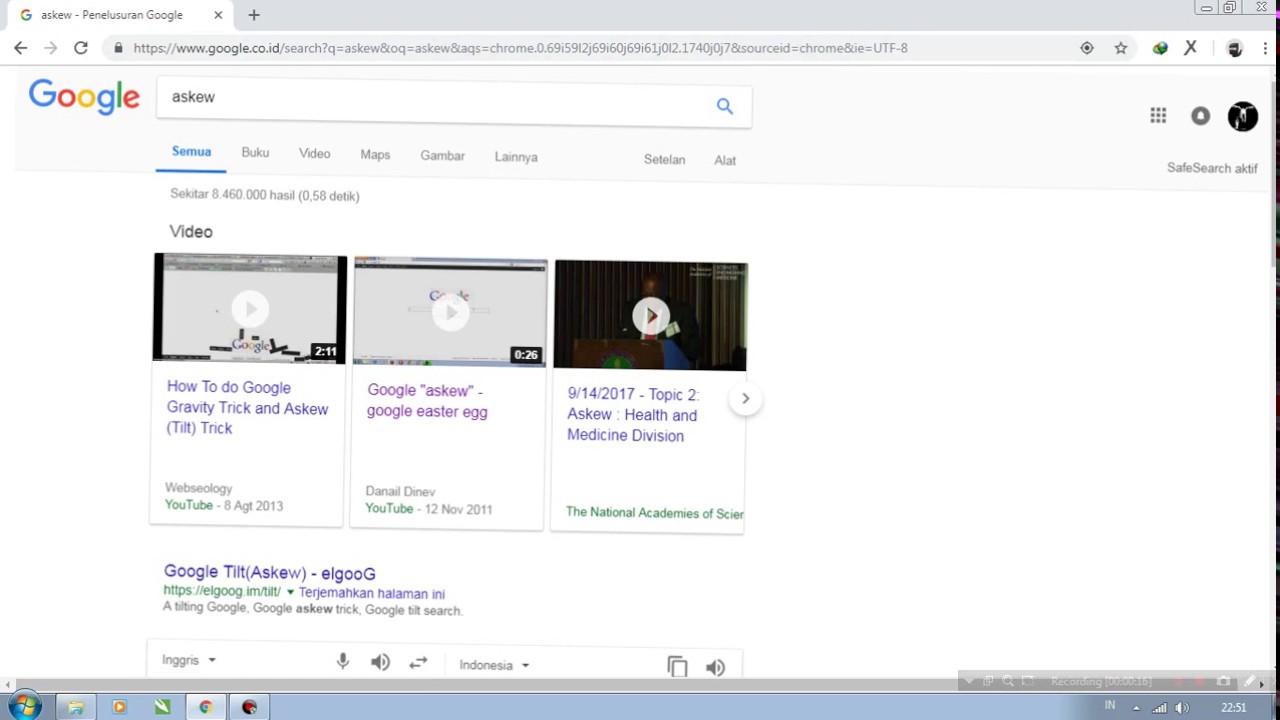Open the Setelan settings menu

(x=664, y=160)
